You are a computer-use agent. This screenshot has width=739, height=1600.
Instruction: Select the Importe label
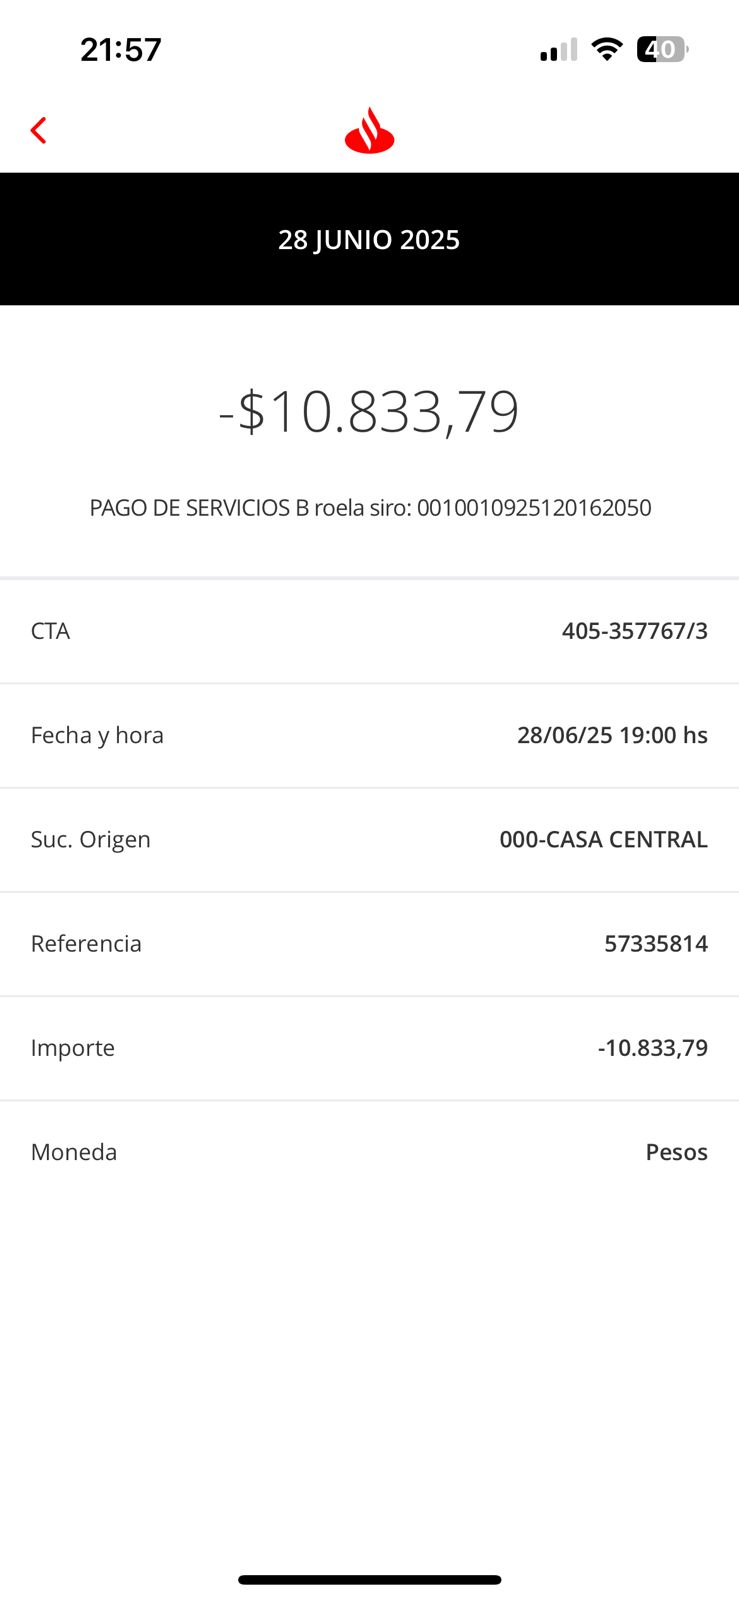[73, 1047]
